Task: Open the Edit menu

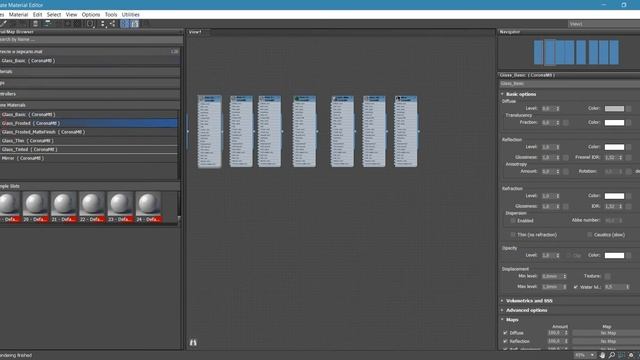Action: click(x=37, y=14)
